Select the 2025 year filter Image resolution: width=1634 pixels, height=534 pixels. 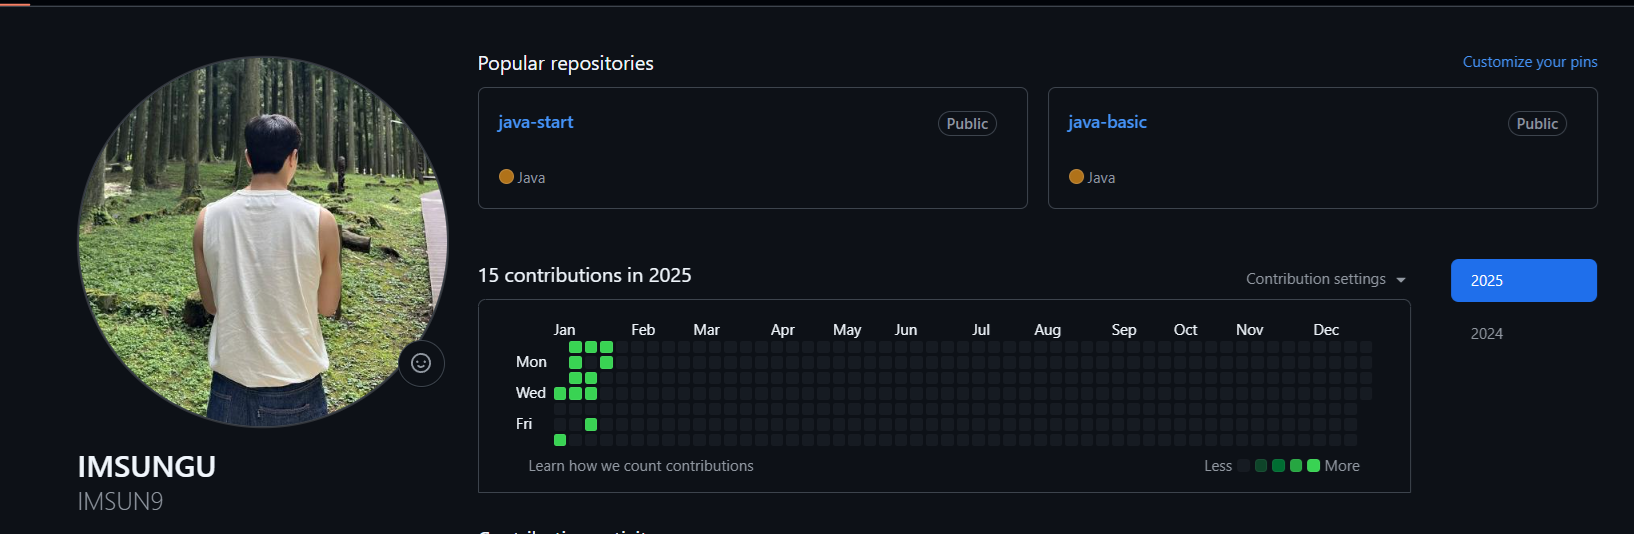[x=1523, y=281]
